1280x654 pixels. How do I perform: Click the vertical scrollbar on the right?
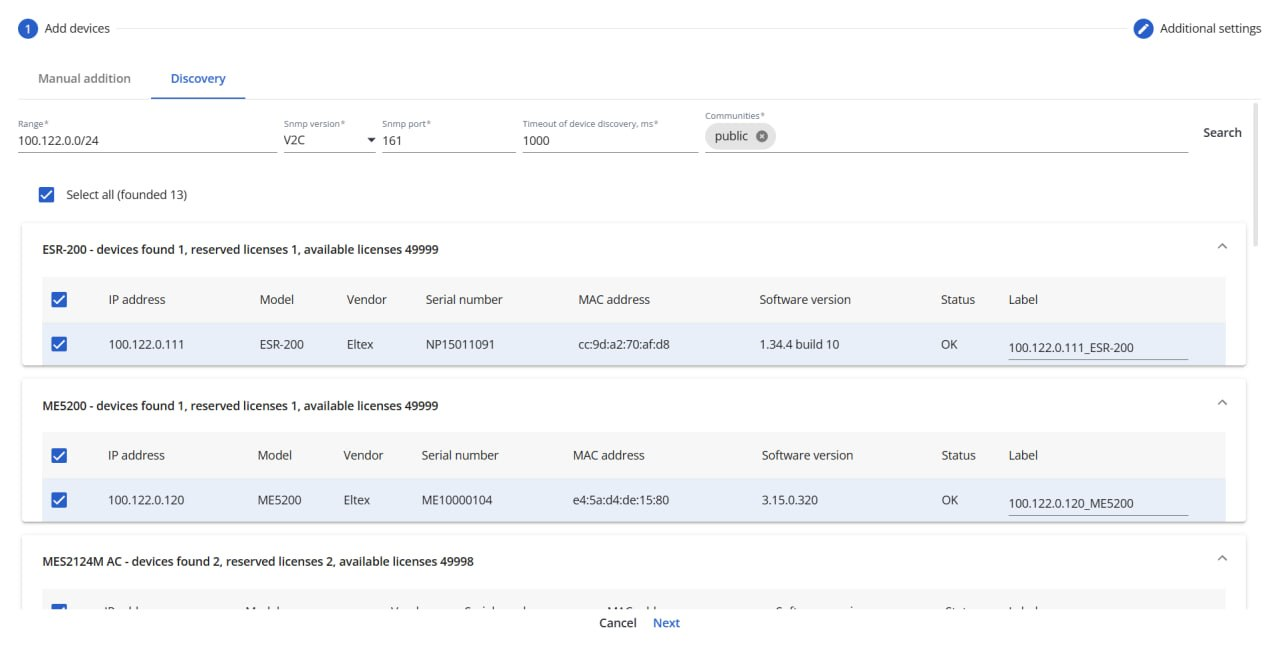click(1255, 175)
